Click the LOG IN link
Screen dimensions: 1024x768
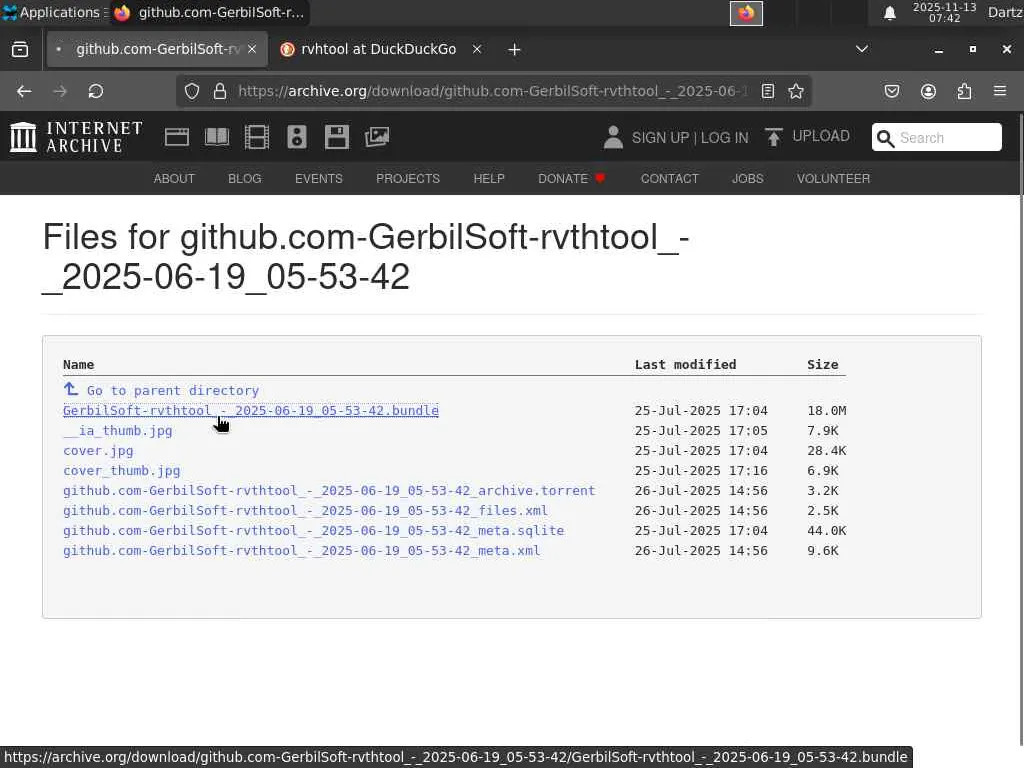click(x=725, y=138)
